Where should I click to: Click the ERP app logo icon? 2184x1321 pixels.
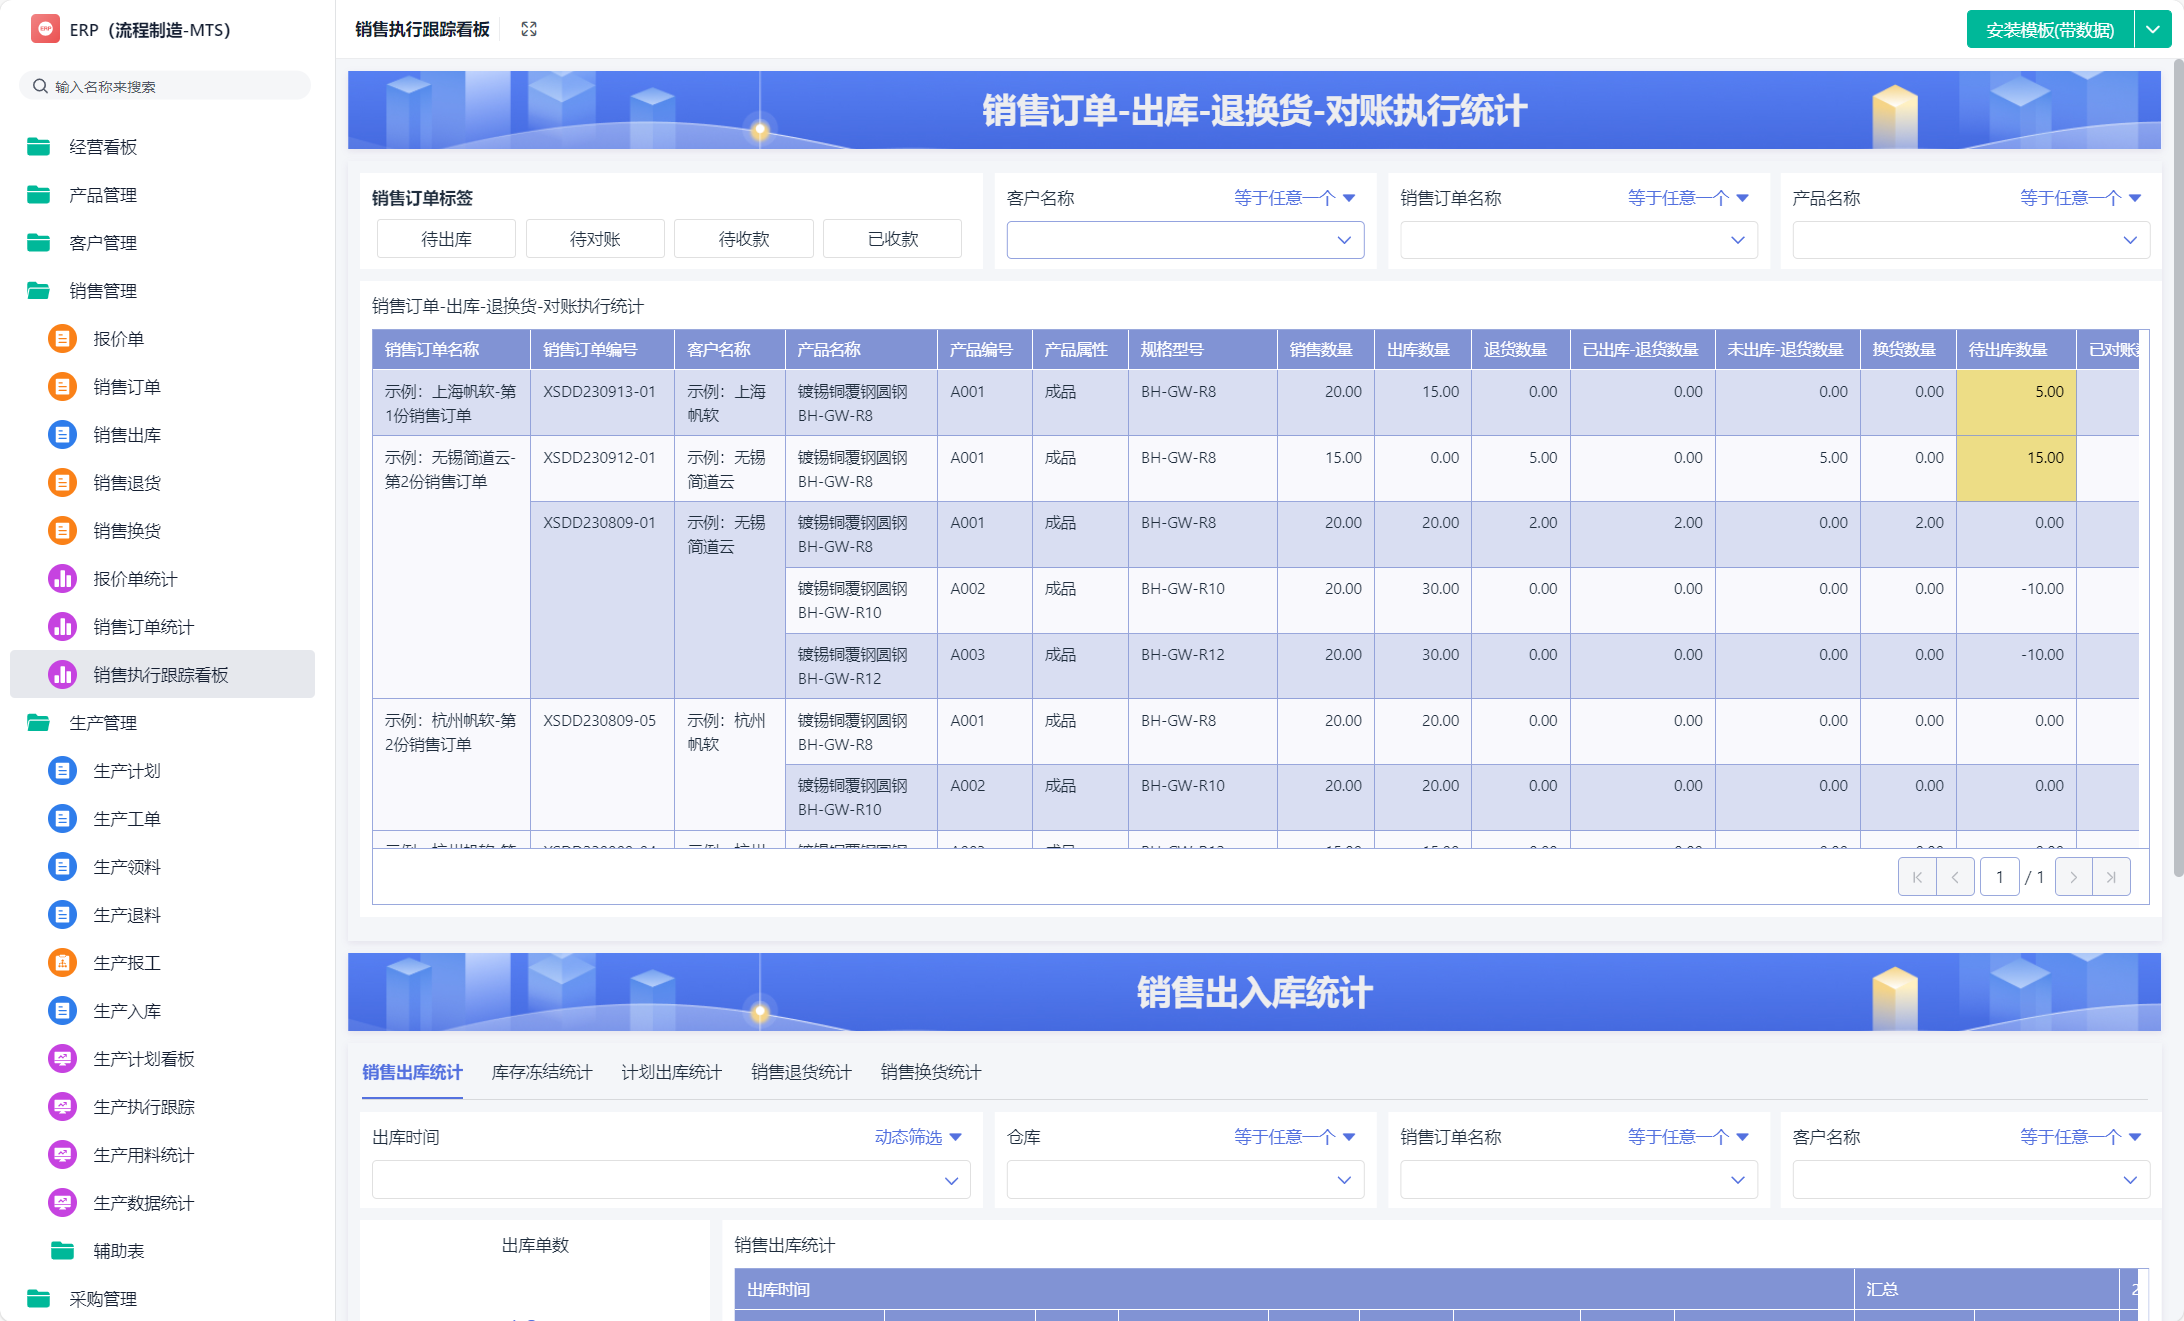45,29
